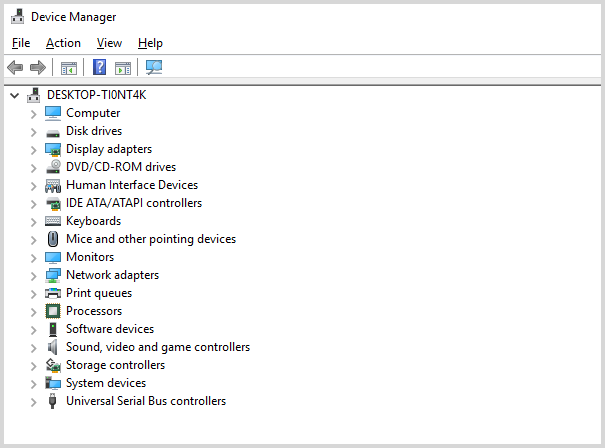Expand the Display adapters category

(x=34, y=150)
